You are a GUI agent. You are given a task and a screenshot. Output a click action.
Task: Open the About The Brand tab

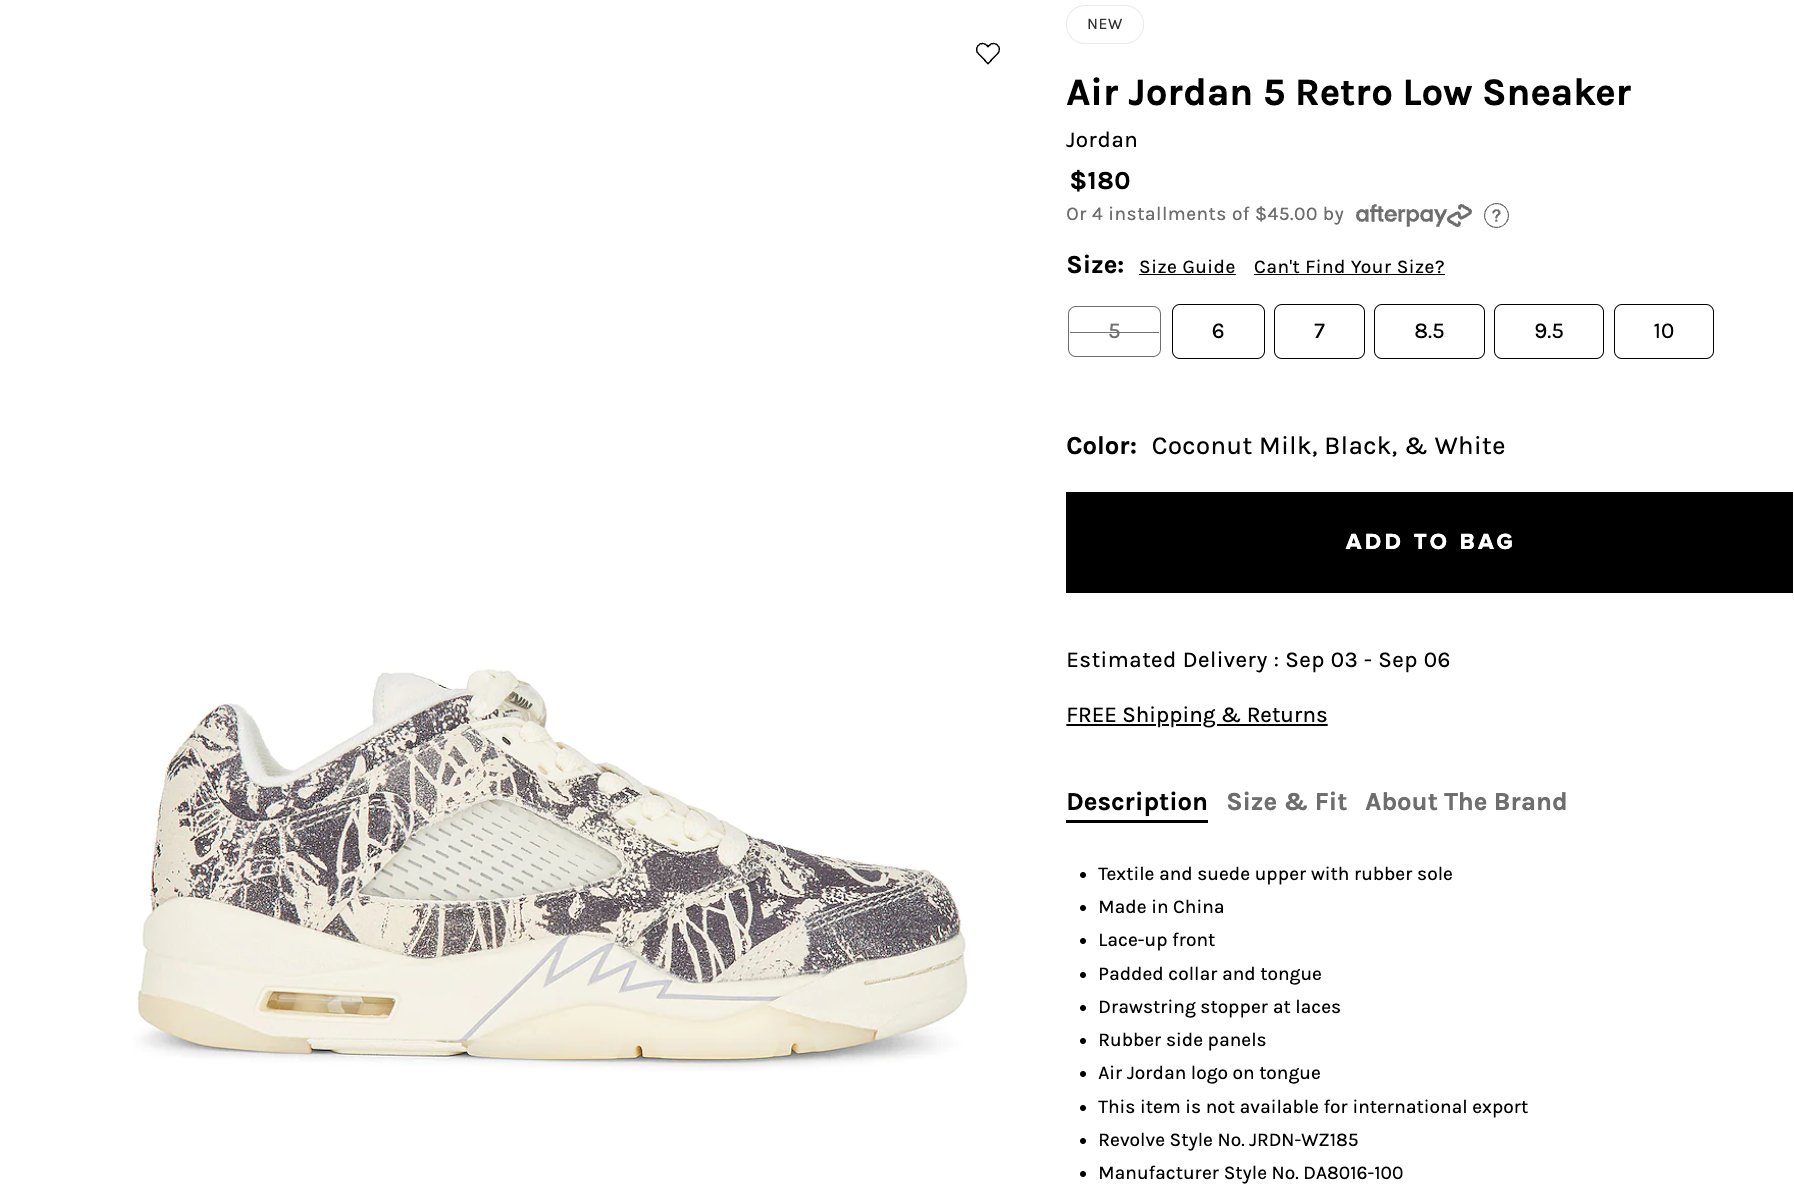[x=1465, y=802]
